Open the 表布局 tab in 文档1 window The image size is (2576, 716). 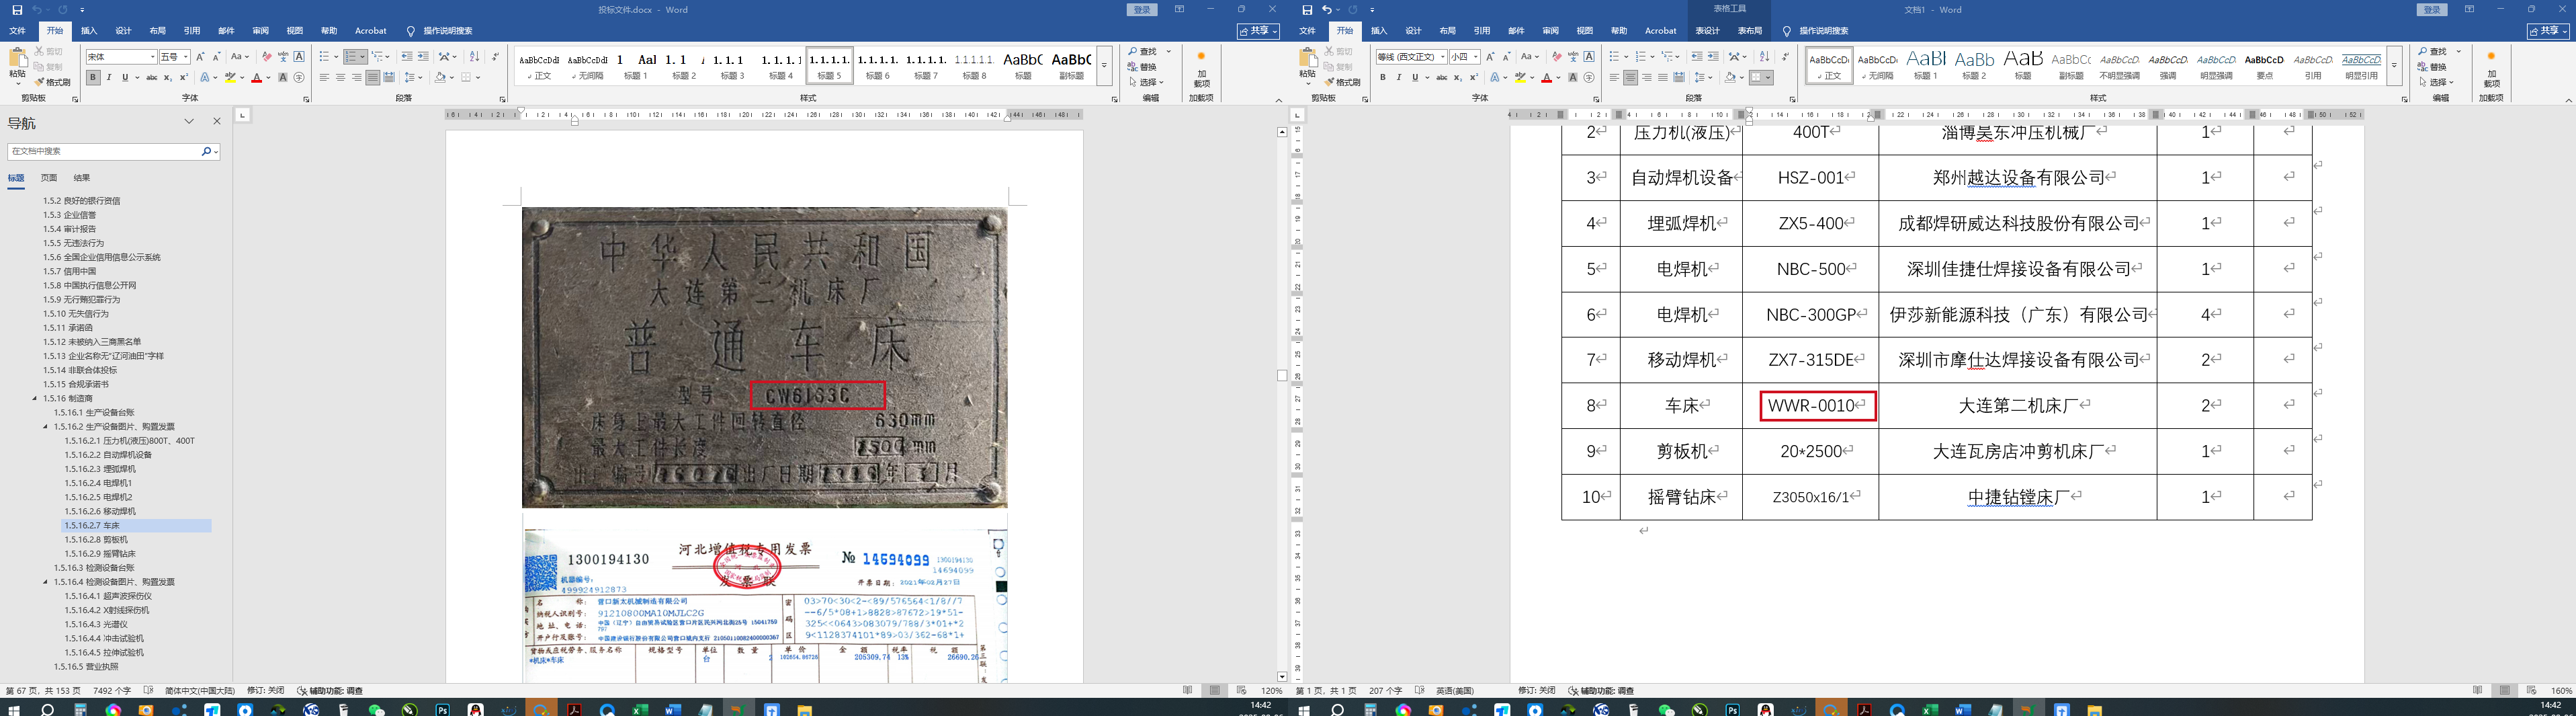(x=1750, y=31)
